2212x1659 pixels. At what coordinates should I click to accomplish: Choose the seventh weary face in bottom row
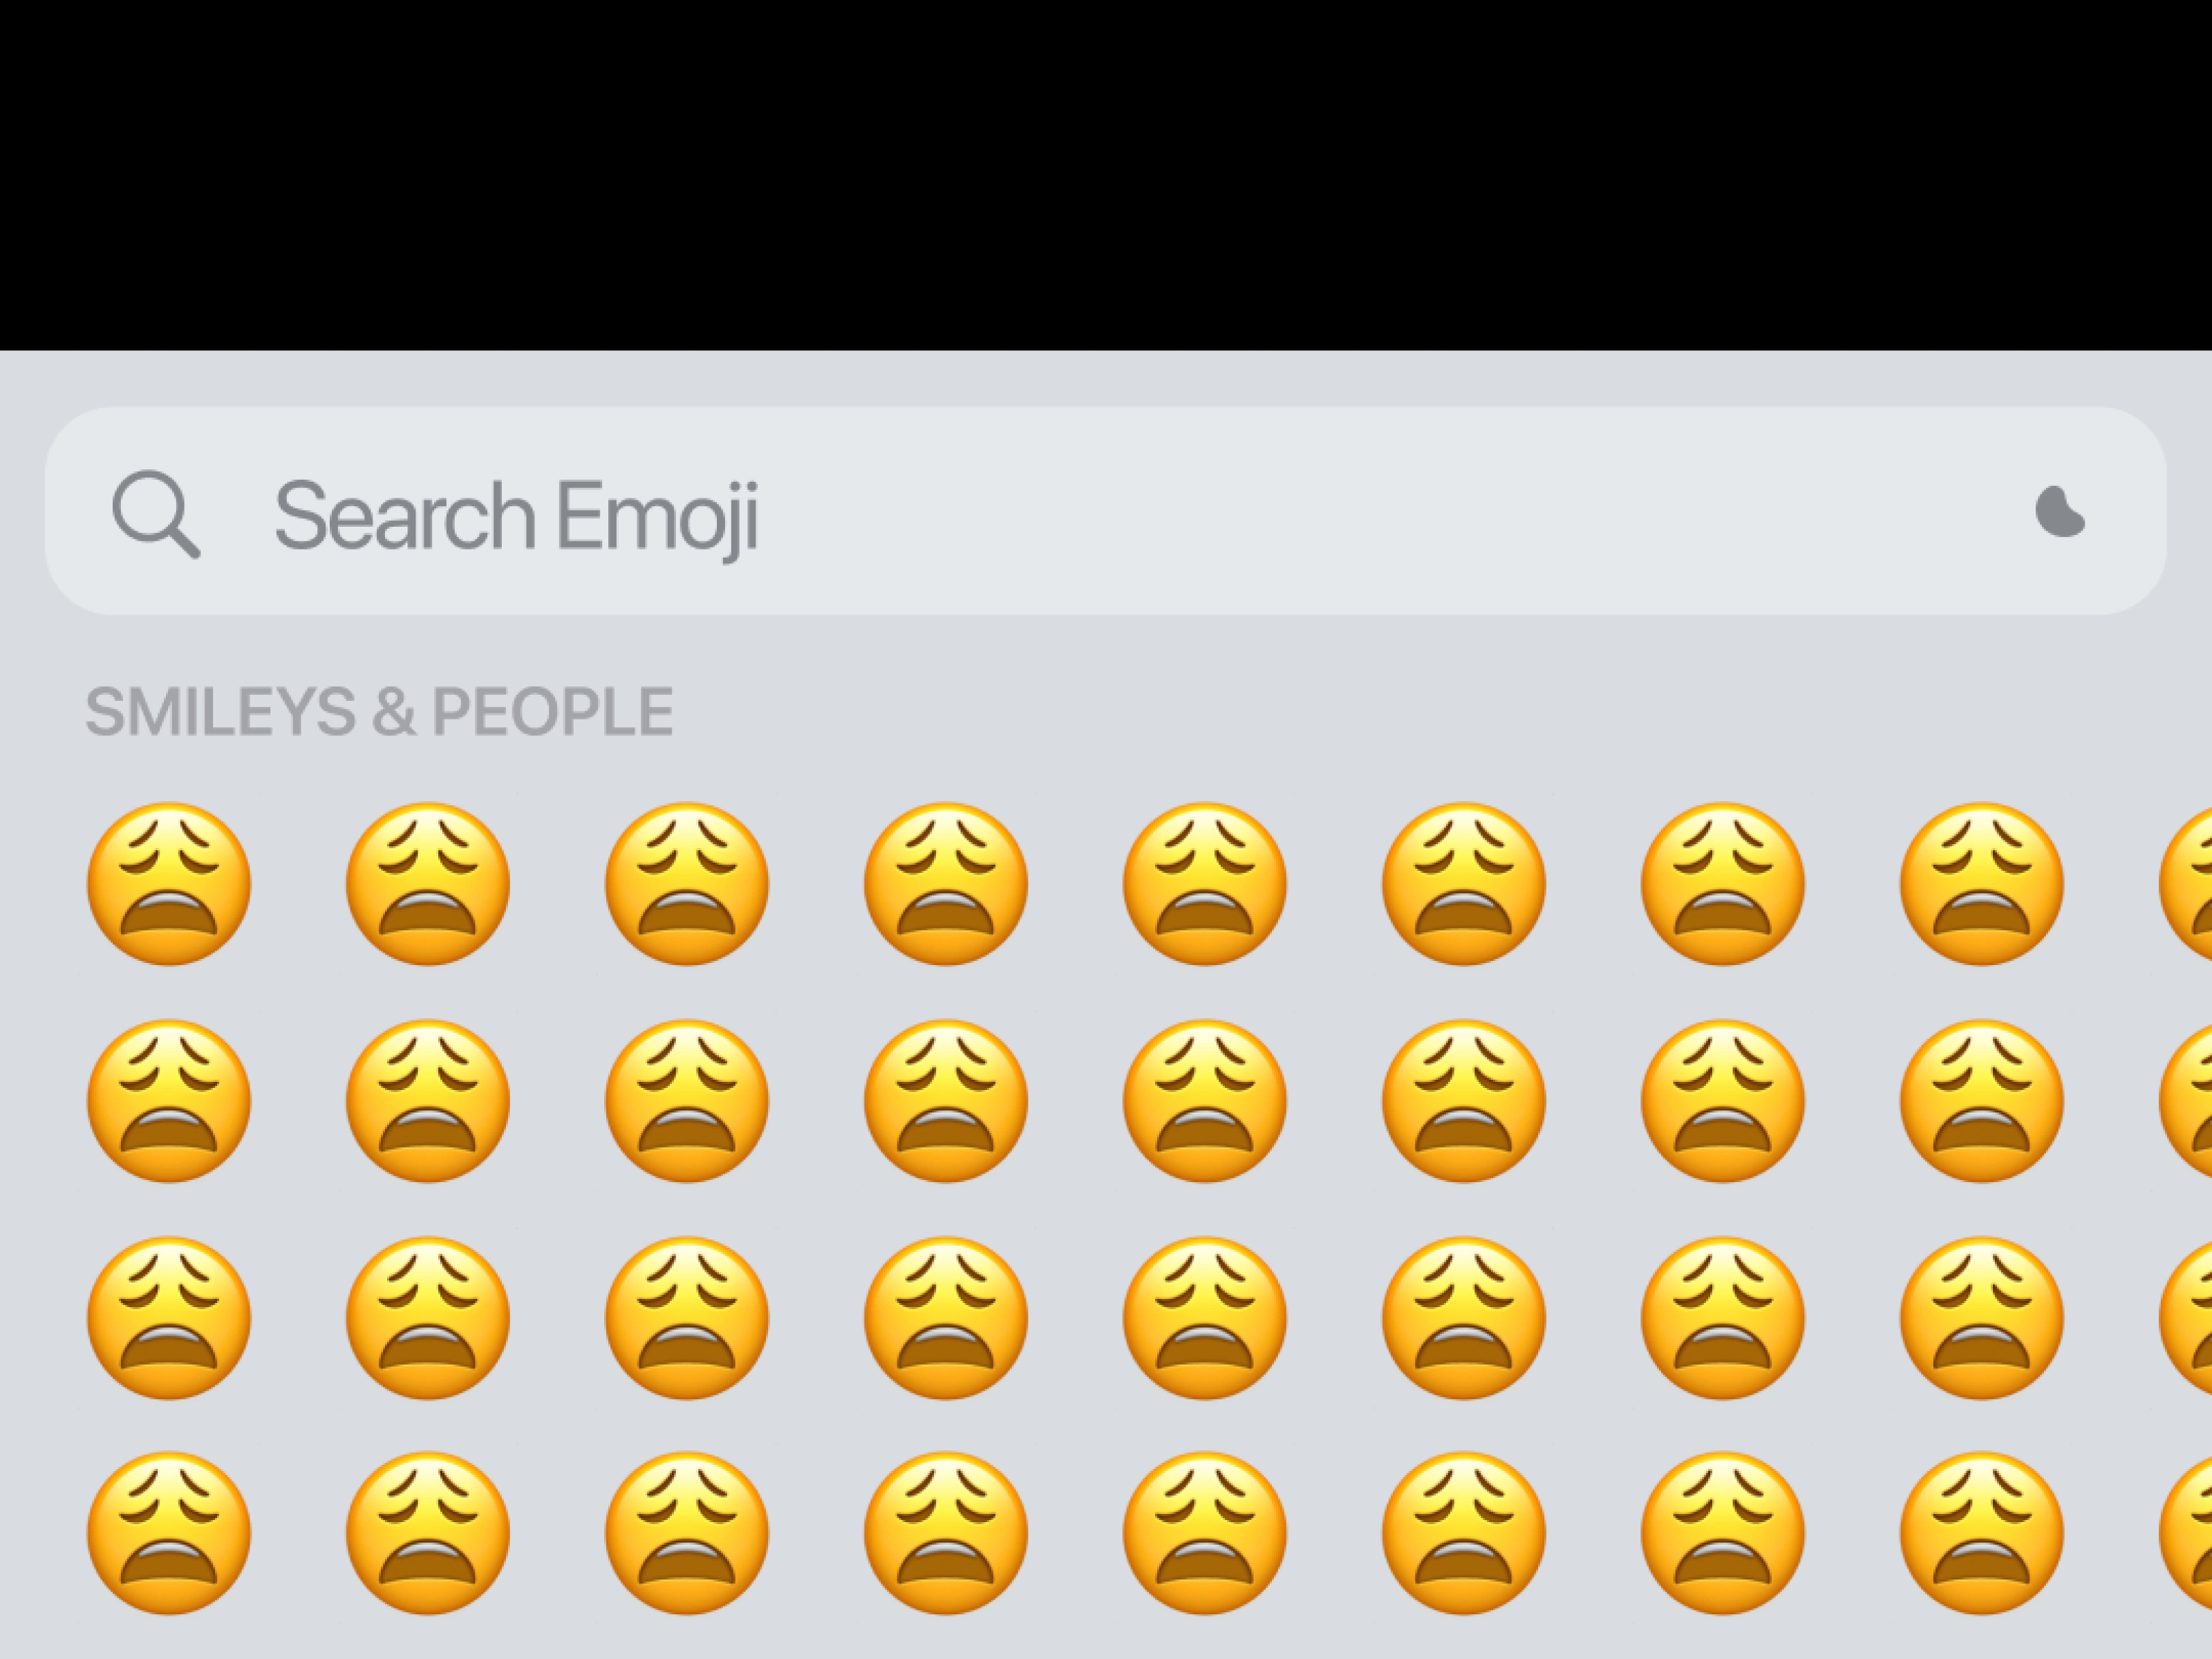(1723, 1533)
